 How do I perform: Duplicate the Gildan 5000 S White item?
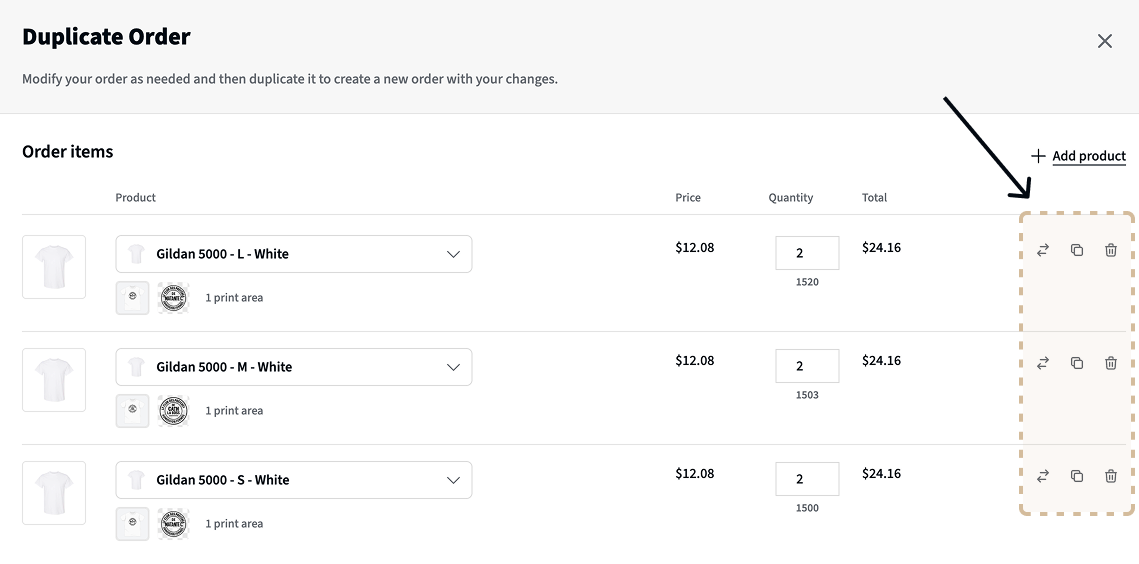tap(1077, 476)
